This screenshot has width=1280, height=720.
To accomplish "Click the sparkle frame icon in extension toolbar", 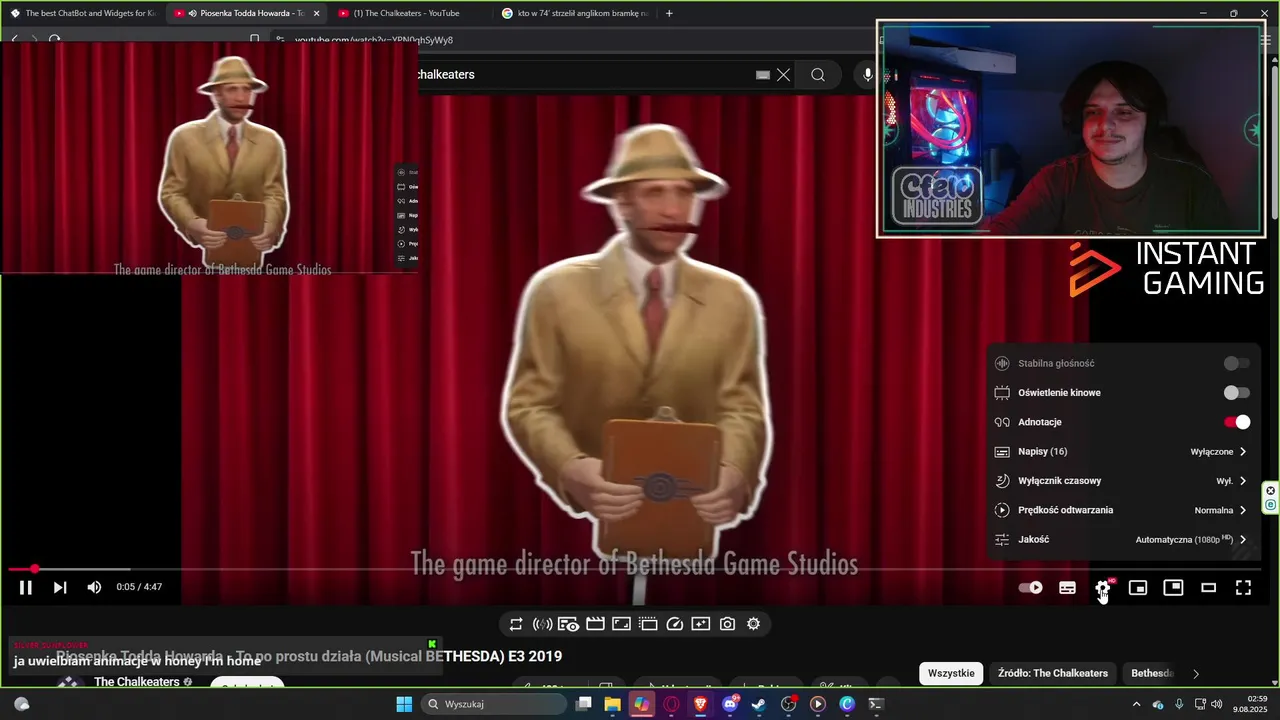I will coord(700,624).
